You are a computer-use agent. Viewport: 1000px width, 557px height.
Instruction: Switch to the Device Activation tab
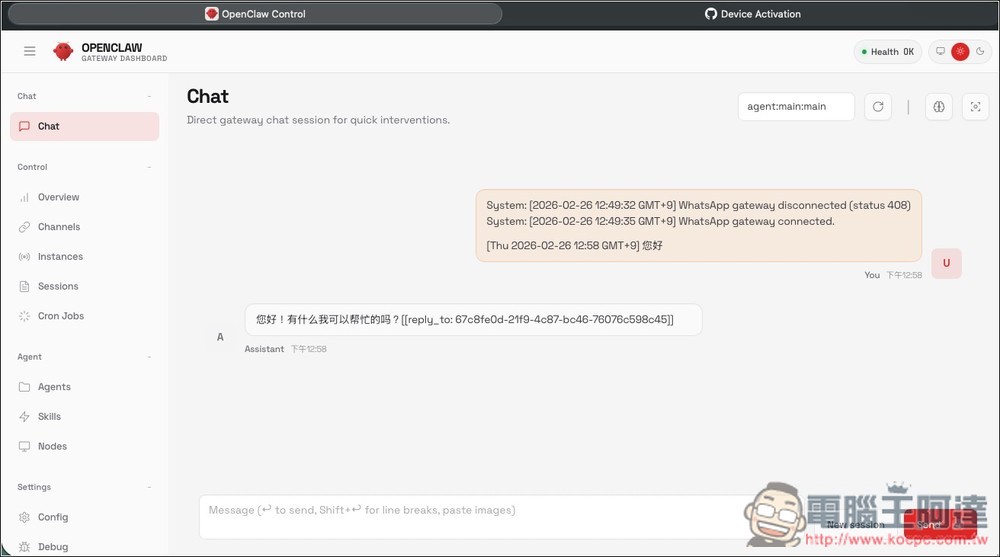[x=753, y=14]
